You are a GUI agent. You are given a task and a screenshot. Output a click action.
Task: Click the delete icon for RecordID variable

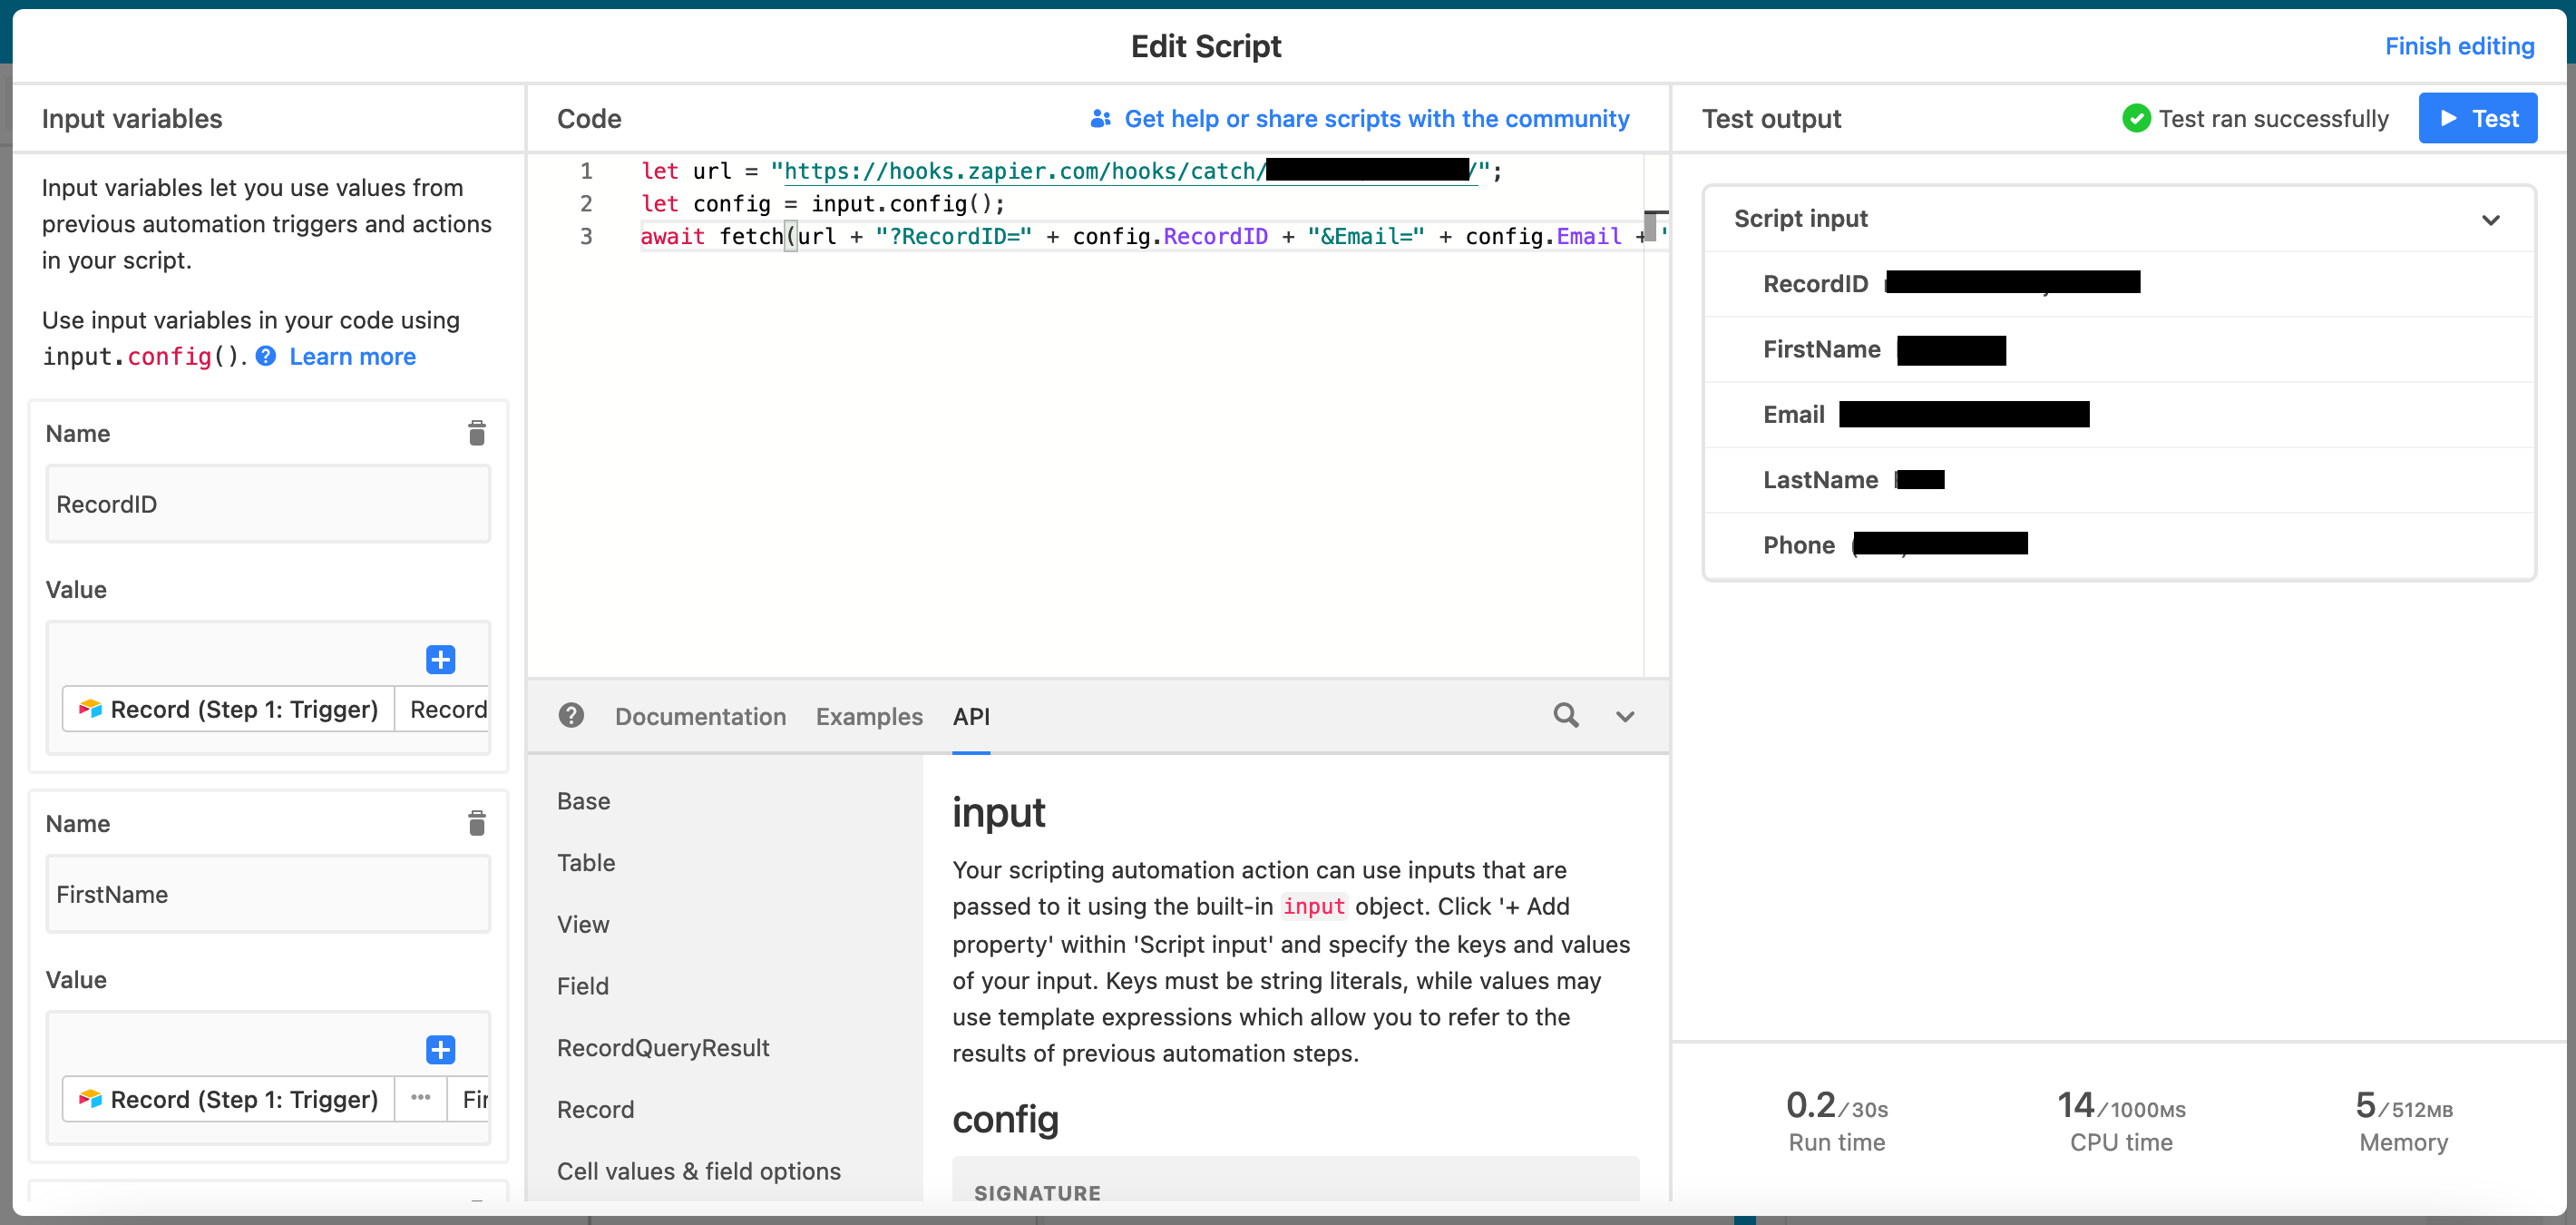(476, 433)
